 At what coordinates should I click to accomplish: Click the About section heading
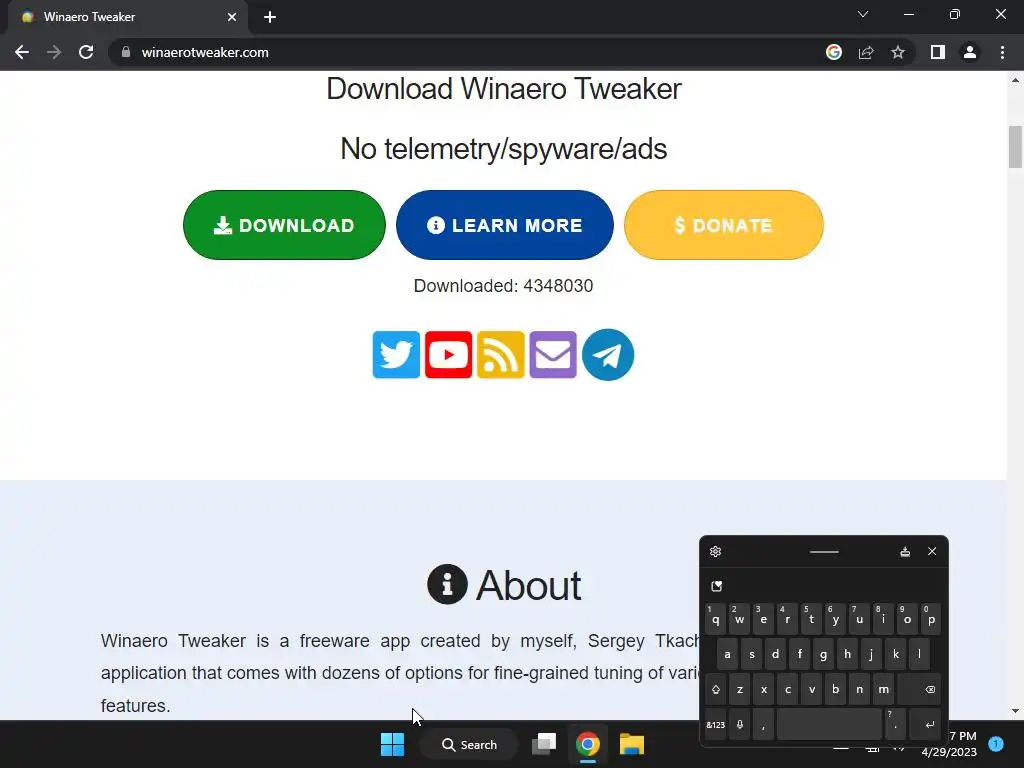504,584
